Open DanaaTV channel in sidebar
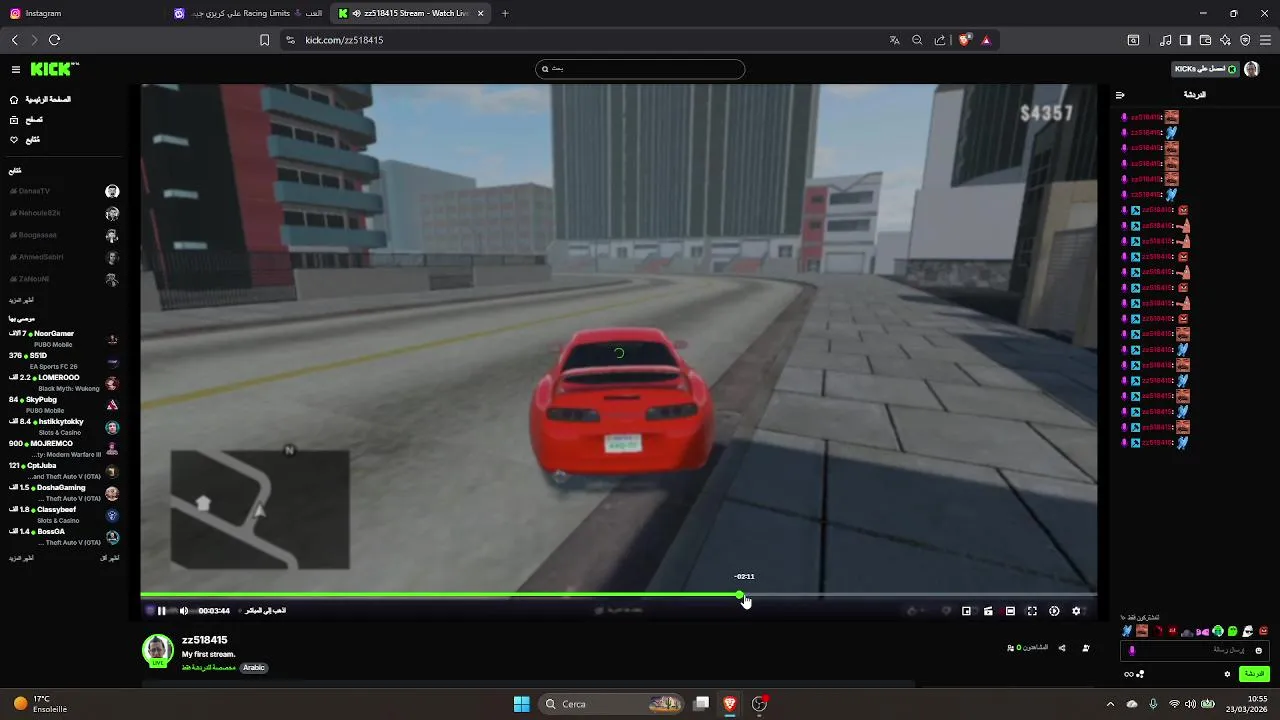1280x720 pixels. (64, 191)
